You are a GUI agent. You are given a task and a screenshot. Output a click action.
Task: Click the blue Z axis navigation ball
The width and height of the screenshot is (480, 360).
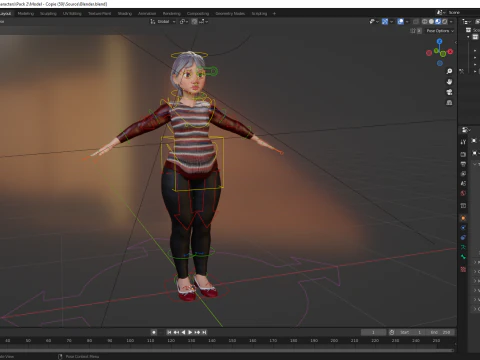point(440,41)
